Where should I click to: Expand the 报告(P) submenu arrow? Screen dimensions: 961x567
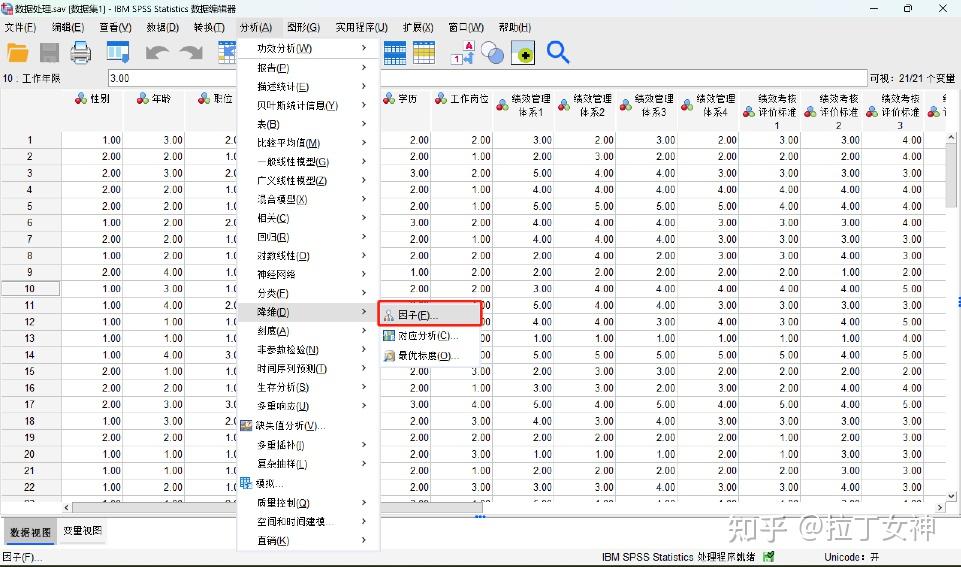pyautogui.click(x=364, y=67)
